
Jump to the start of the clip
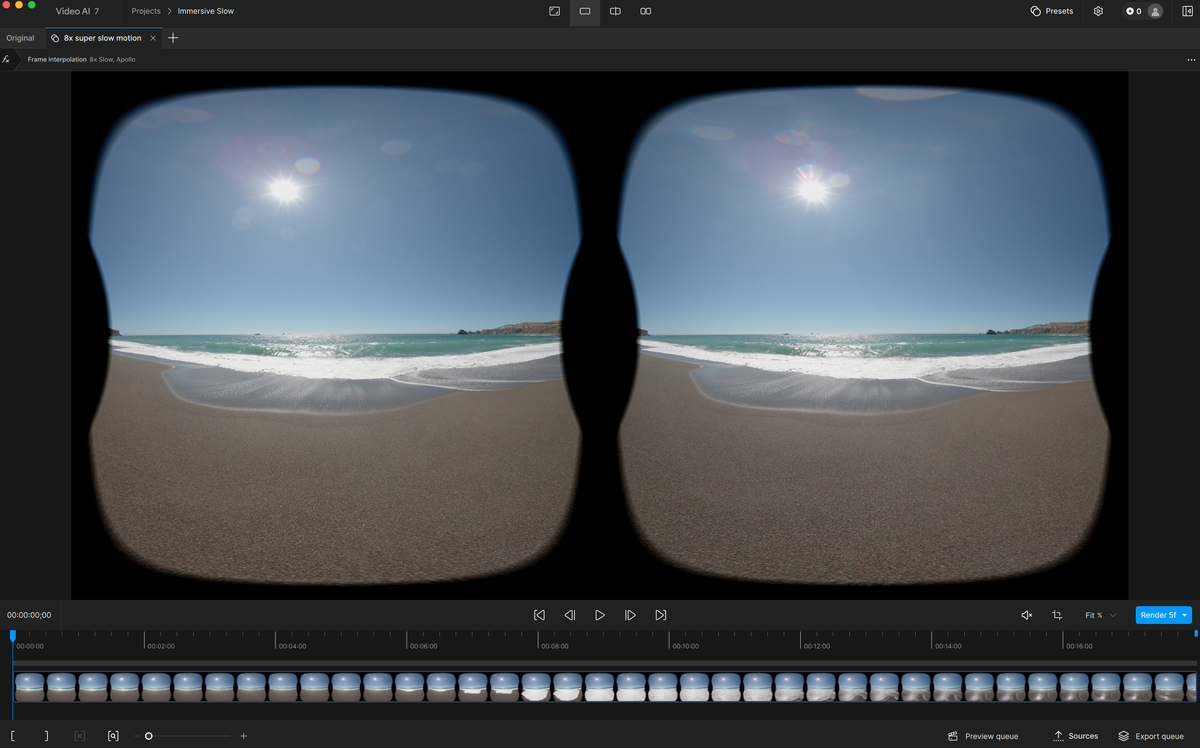[x=539, y=615]
